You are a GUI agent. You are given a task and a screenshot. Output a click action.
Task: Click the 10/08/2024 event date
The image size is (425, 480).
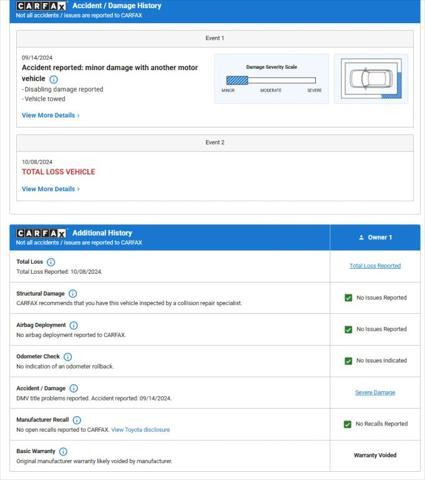coord(37,162)
